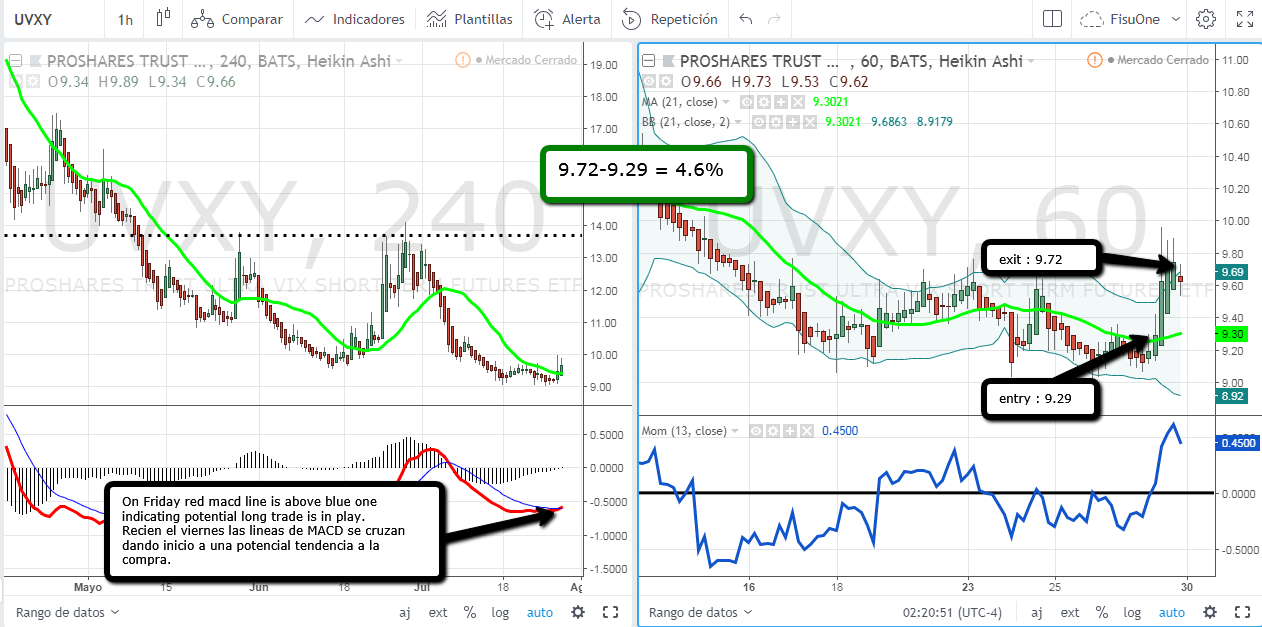
Task: Click the Comparar compare symbols button
Action: 236,19
